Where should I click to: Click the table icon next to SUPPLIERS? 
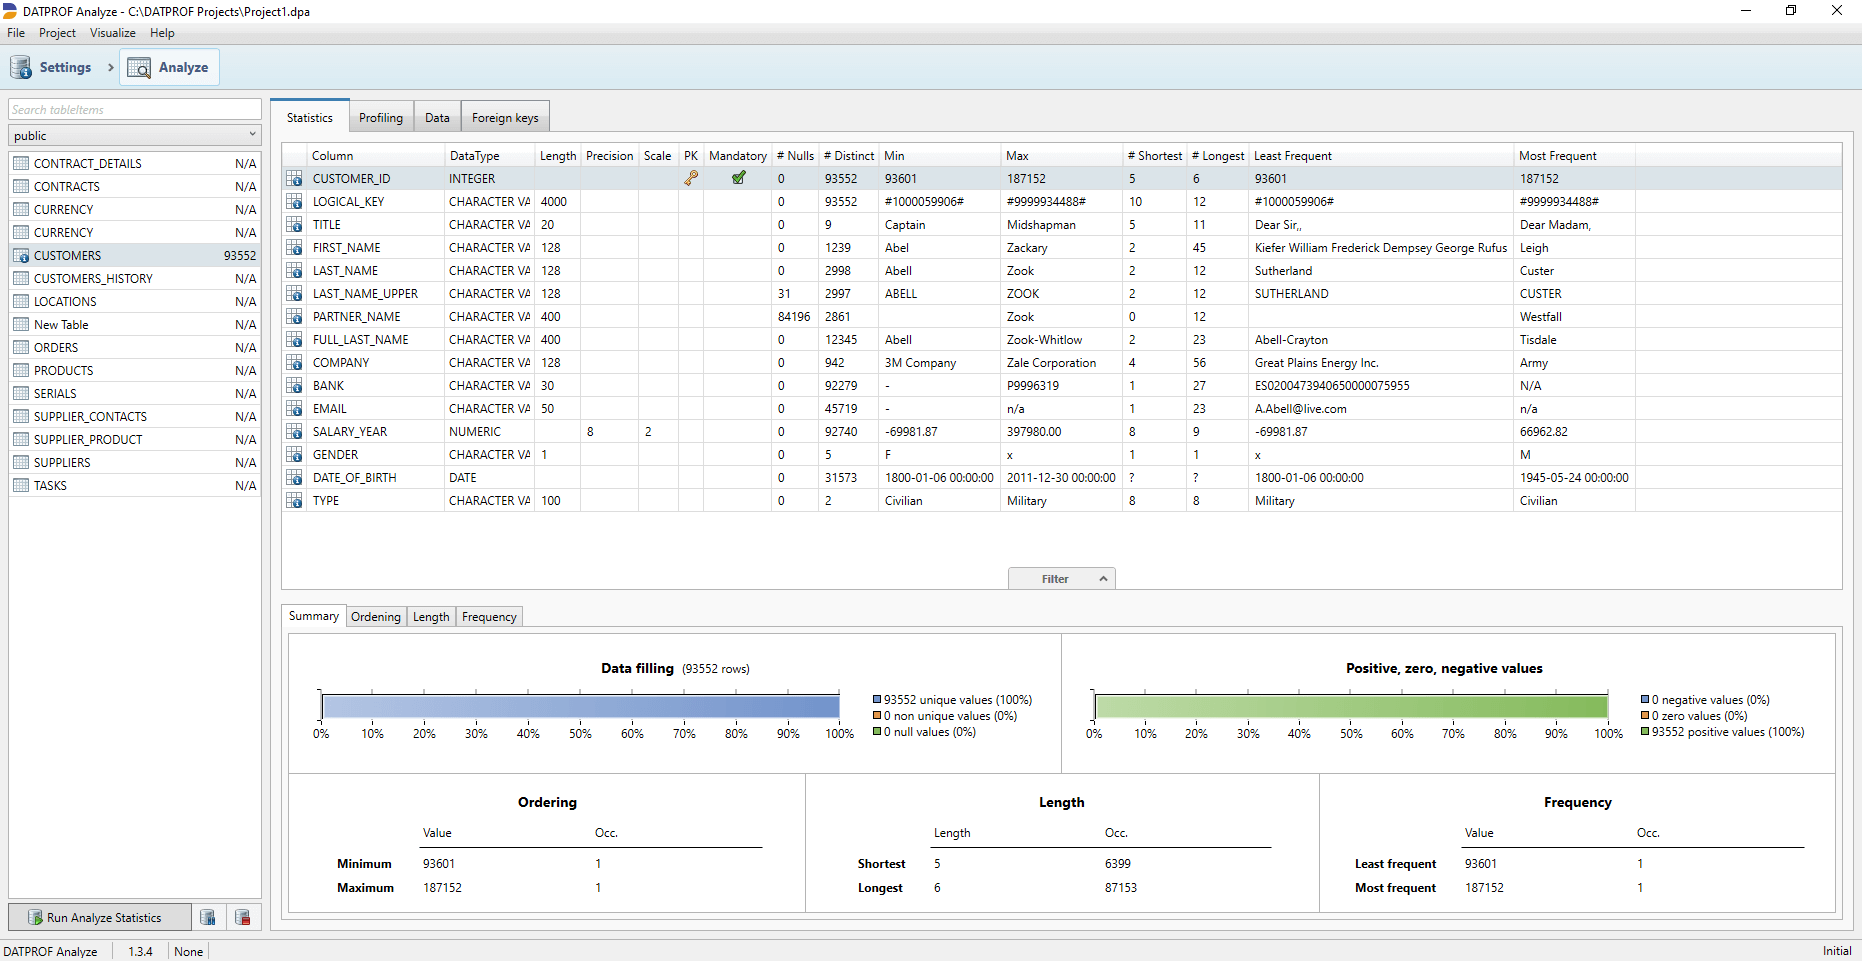21,462
